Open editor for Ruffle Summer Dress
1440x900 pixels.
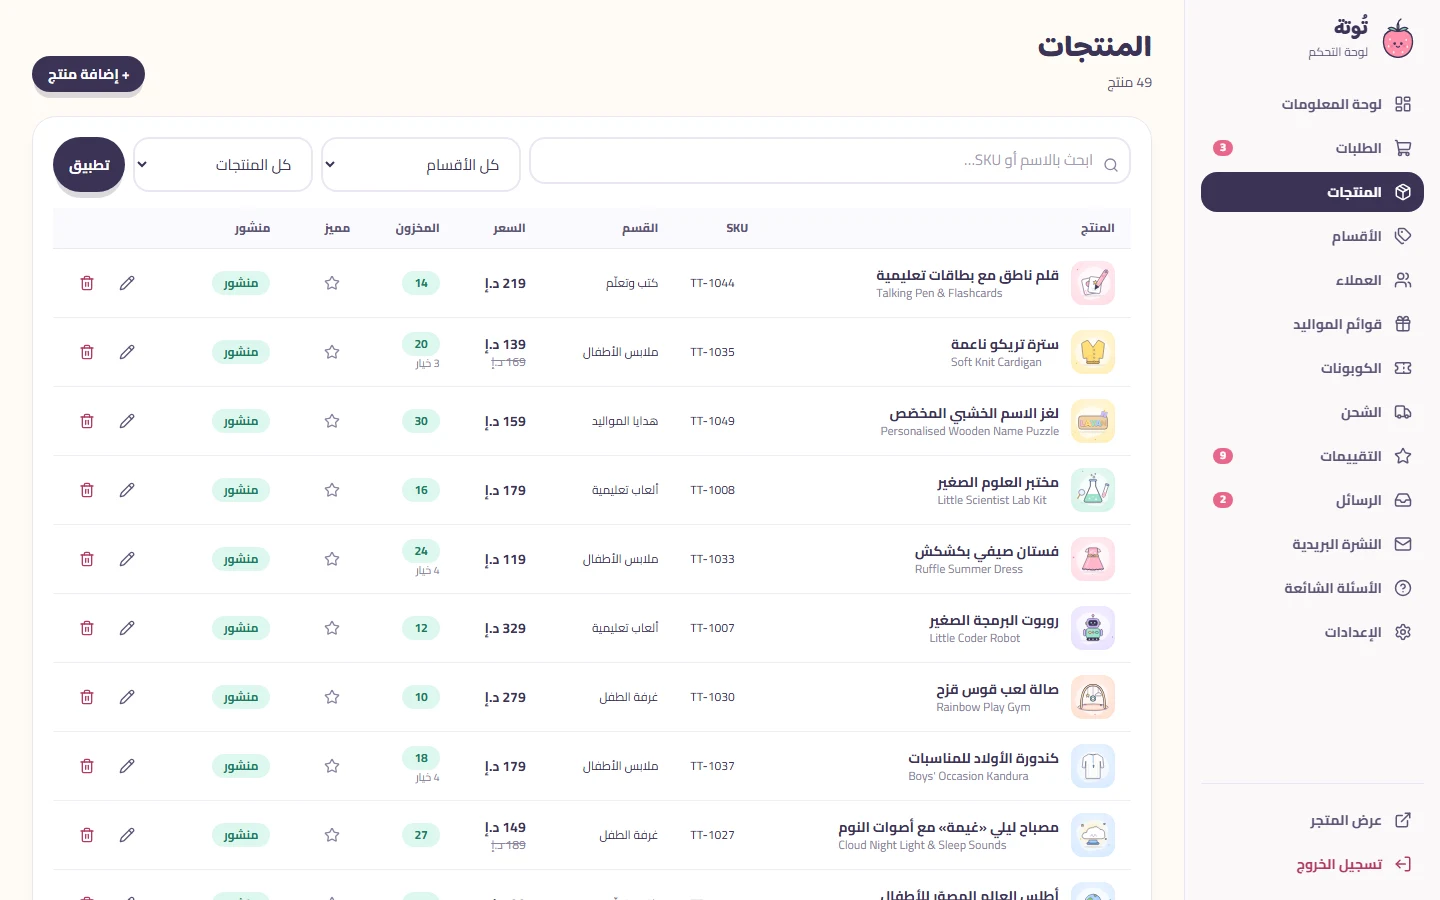tap(127, 559)
